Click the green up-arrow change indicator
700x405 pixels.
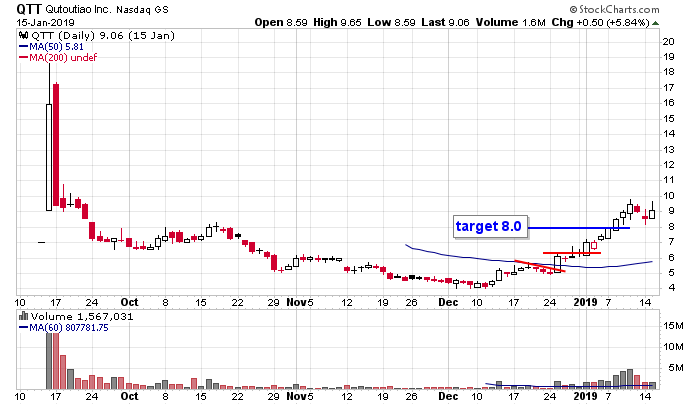(655, 23)
